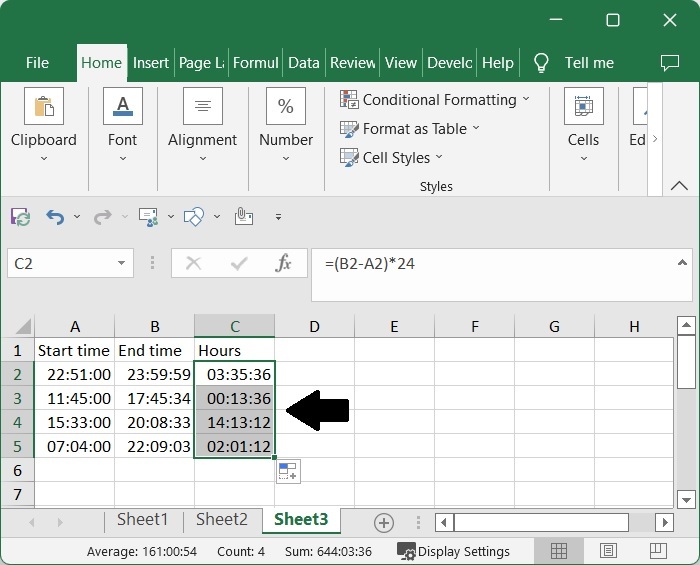The height and width of the screenshot is (565, 700).
Task: Switch to the Data tab
Action: [x=304, y=63]
